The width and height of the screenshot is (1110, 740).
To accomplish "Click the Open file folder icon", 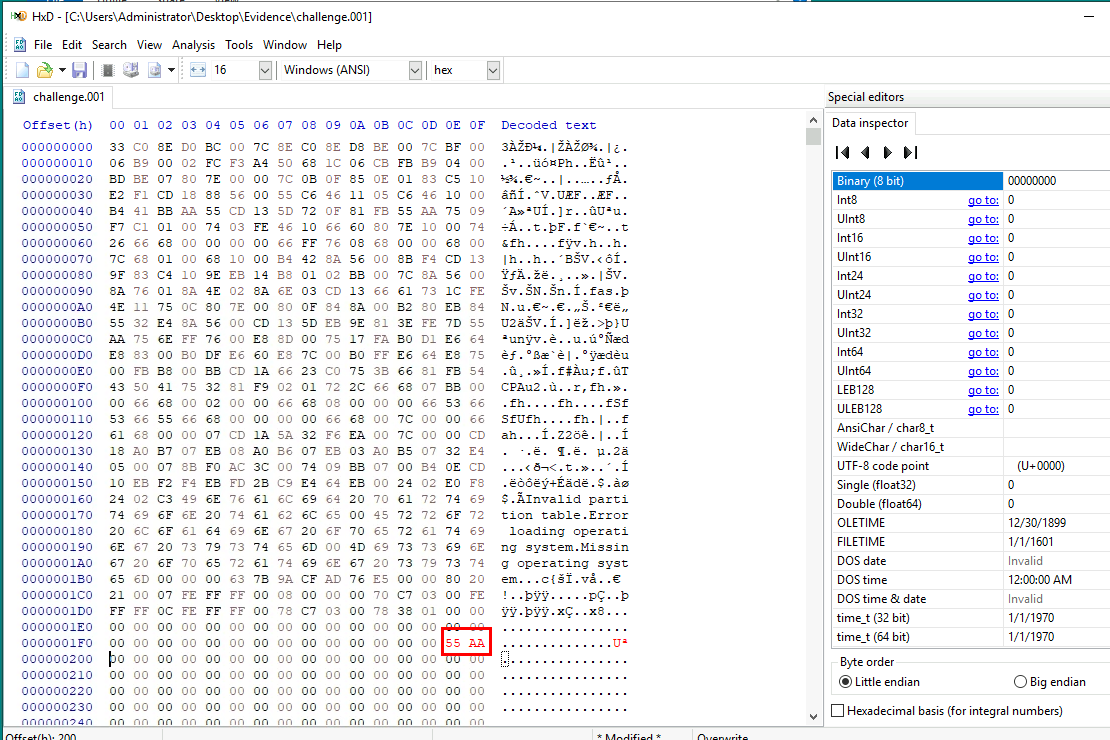I will click(44, 70).
